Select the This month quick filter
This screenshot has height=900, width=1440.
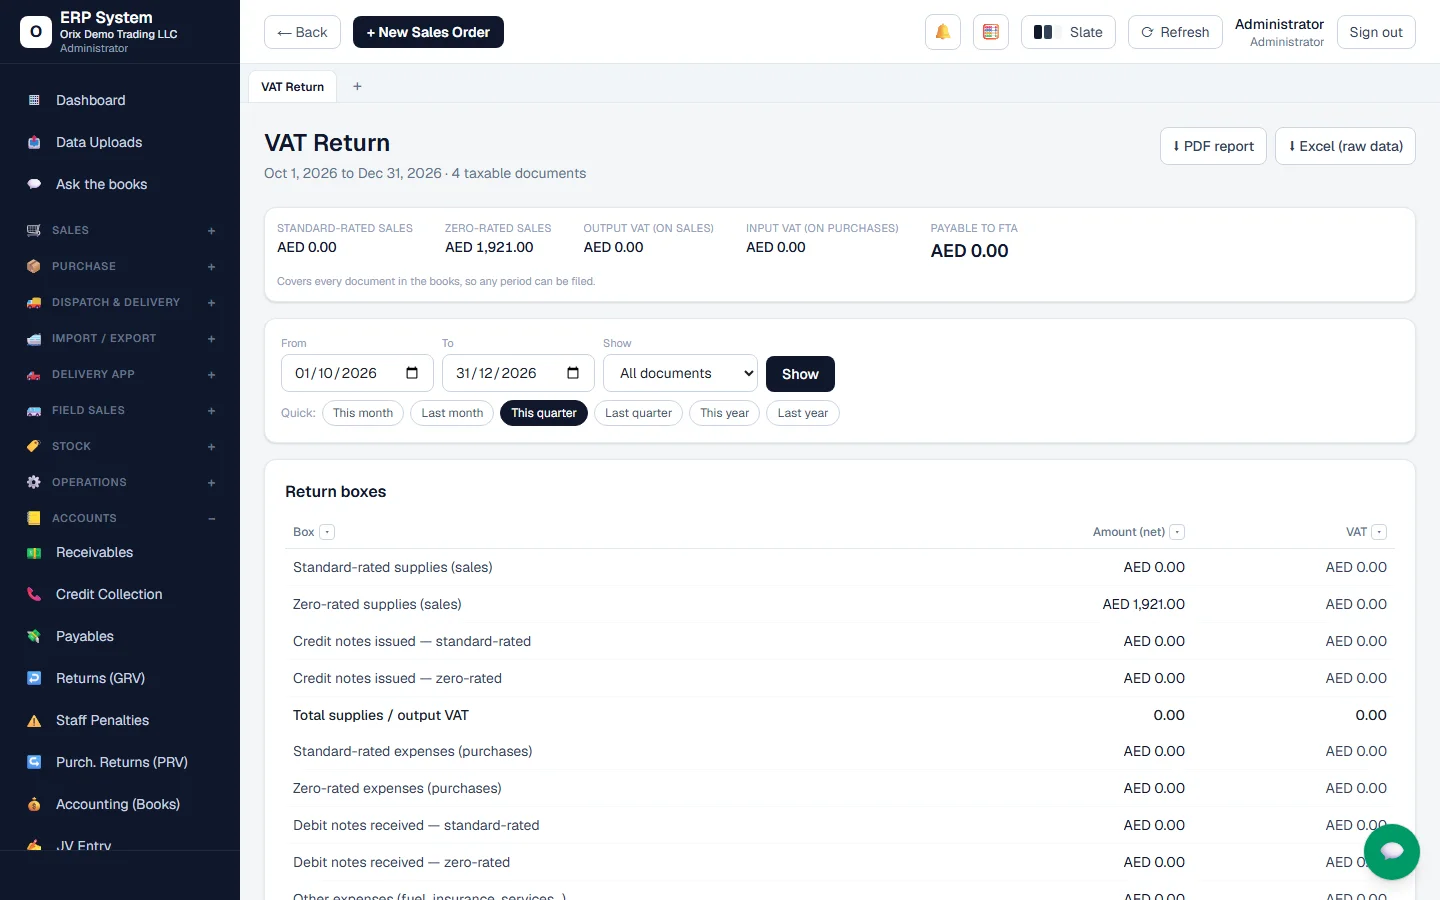pyautogui.click(x=363, y=413)
